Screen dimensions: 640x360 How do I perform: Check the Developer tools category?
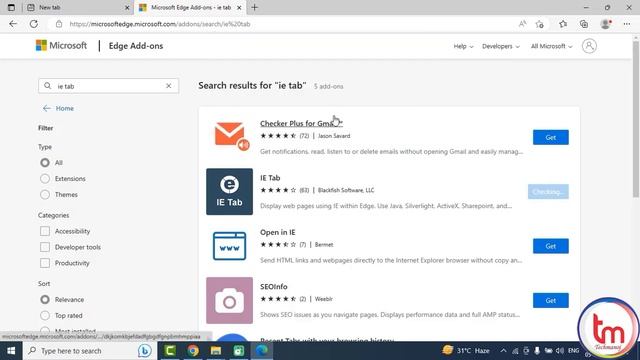pos(45,247)
